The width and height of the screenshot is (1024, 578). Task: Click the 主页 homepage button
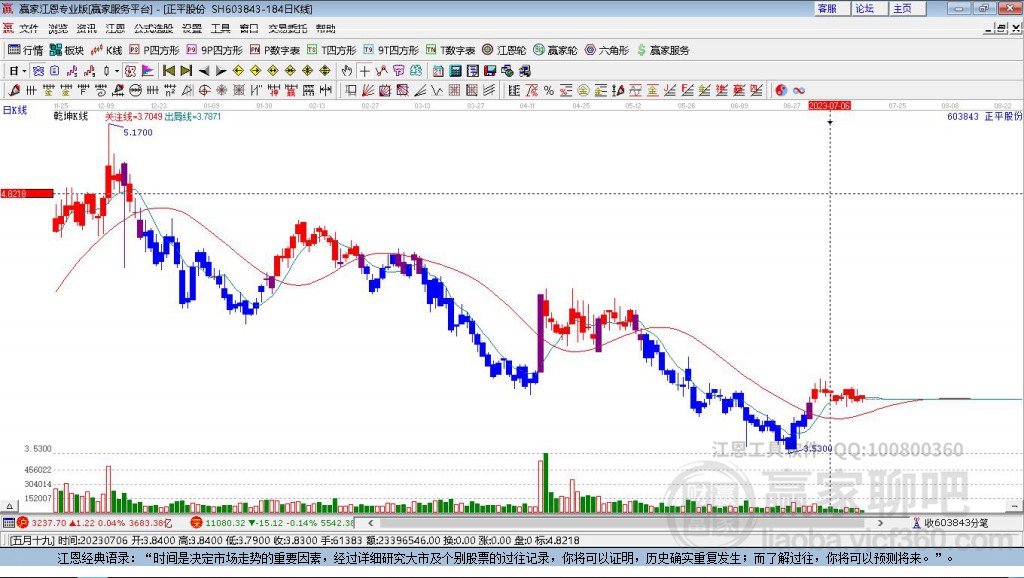903,8
